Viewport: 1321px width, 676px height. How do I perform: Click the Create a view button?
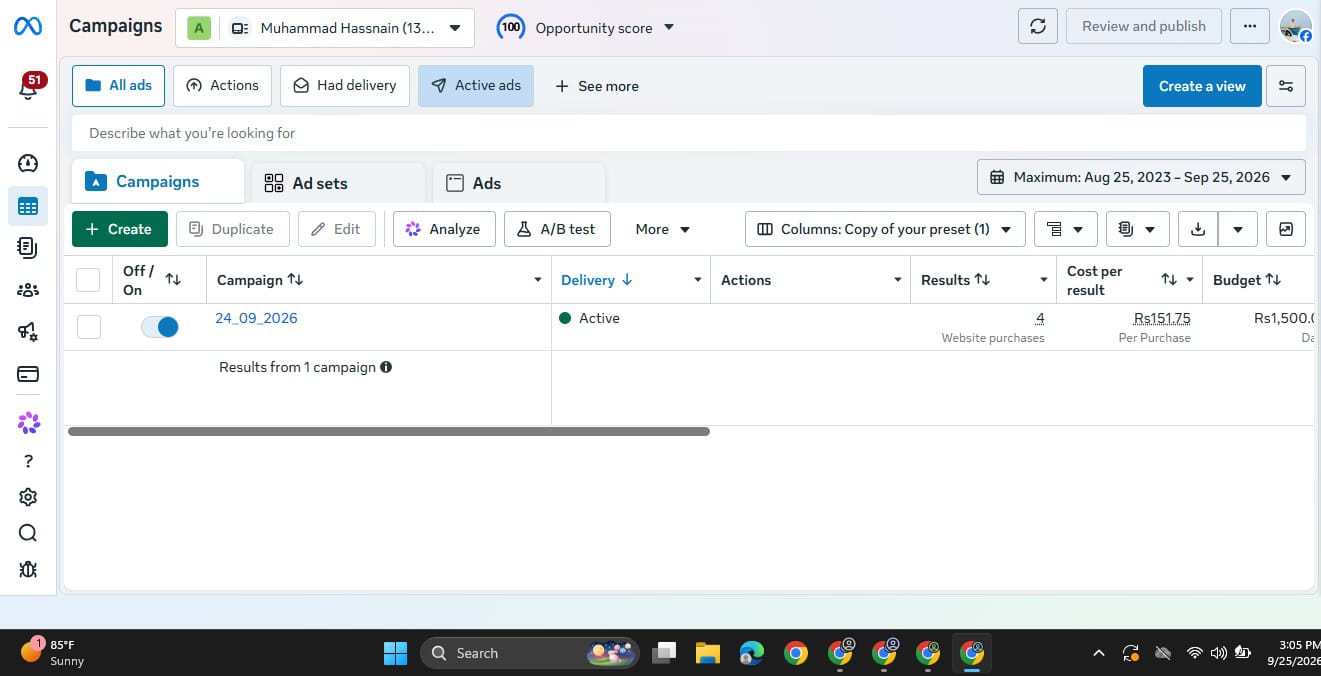point(1202,86)
